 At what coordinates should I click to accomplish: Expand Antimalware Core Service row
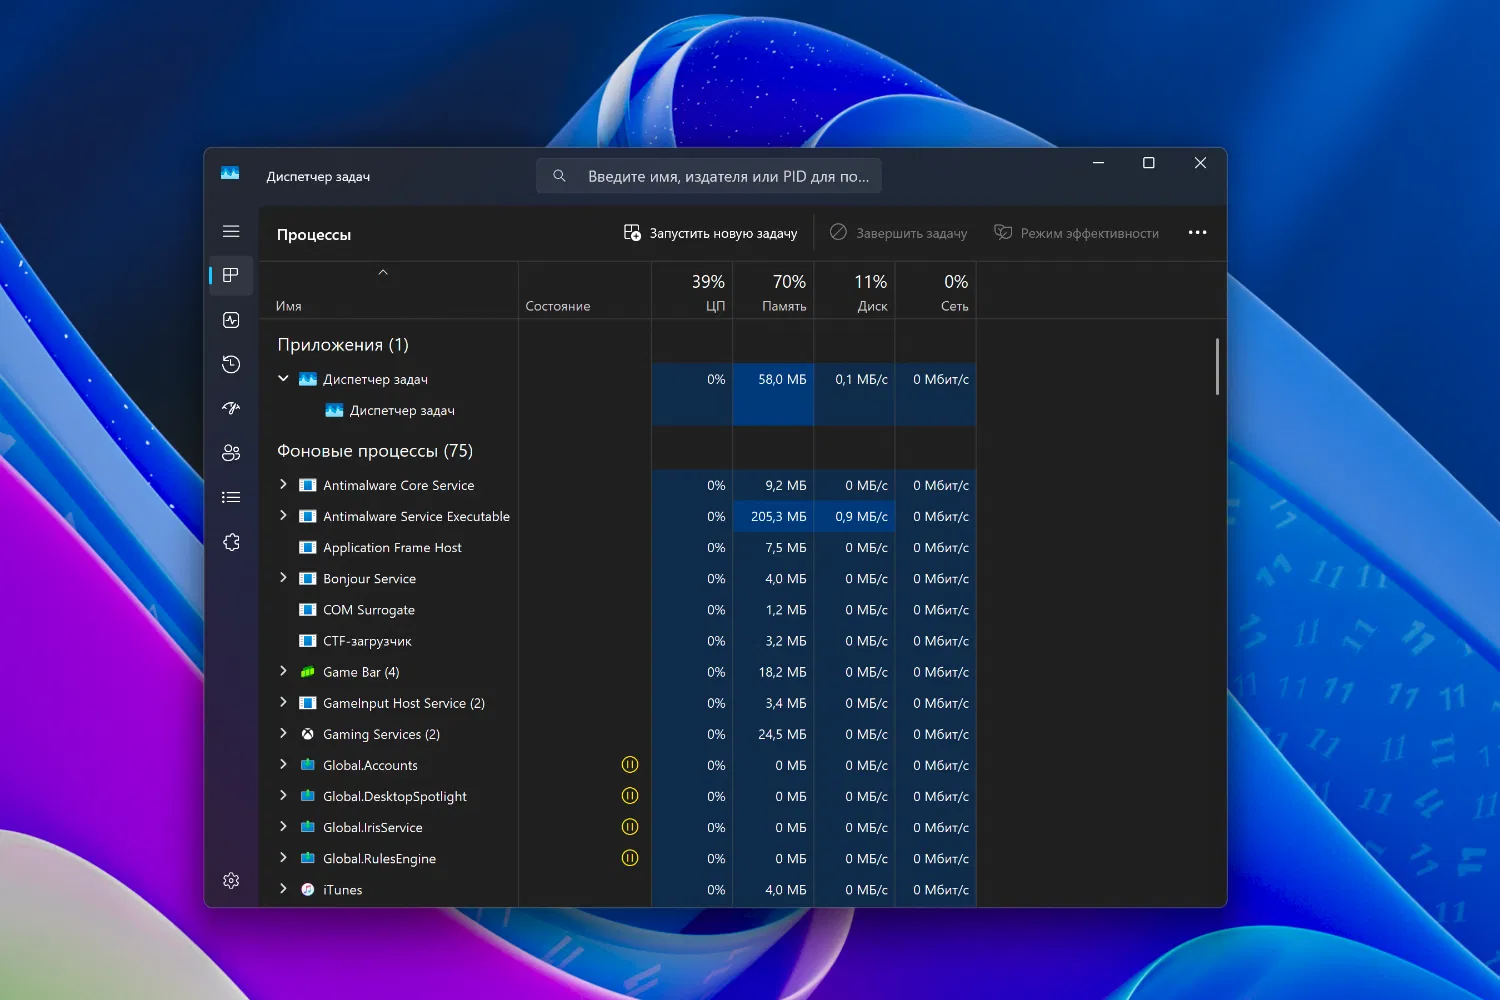click(x=283, y=485)
